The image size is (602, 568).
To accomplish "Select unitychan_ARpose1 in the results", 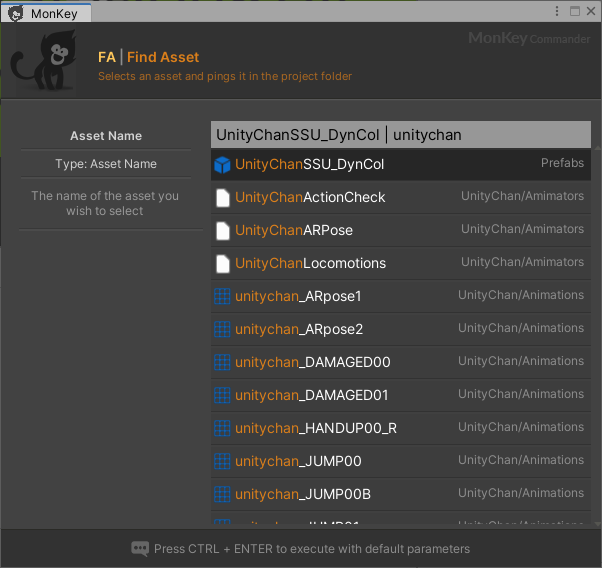I will pyautogui.click(x=401, y=296).
